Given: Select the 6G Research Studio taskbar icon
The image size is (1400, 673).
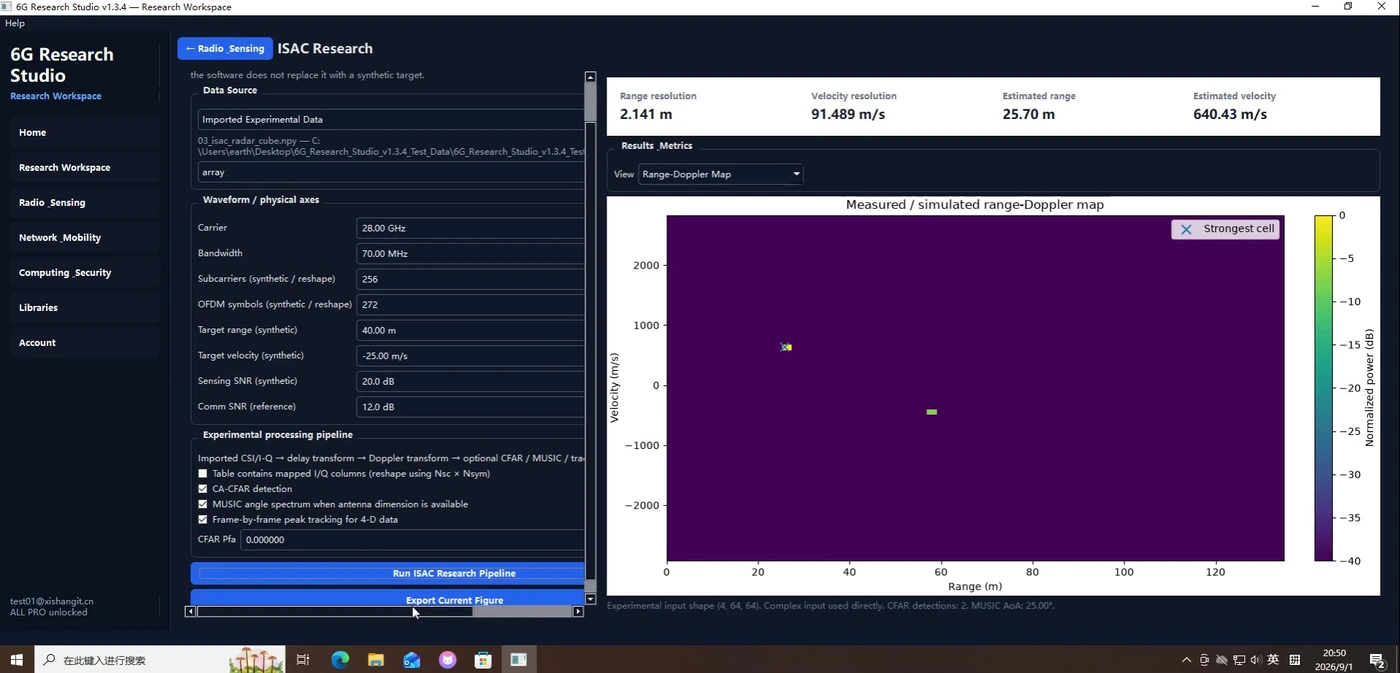Looking at the screenshot, I should click(x=519, y=660).
